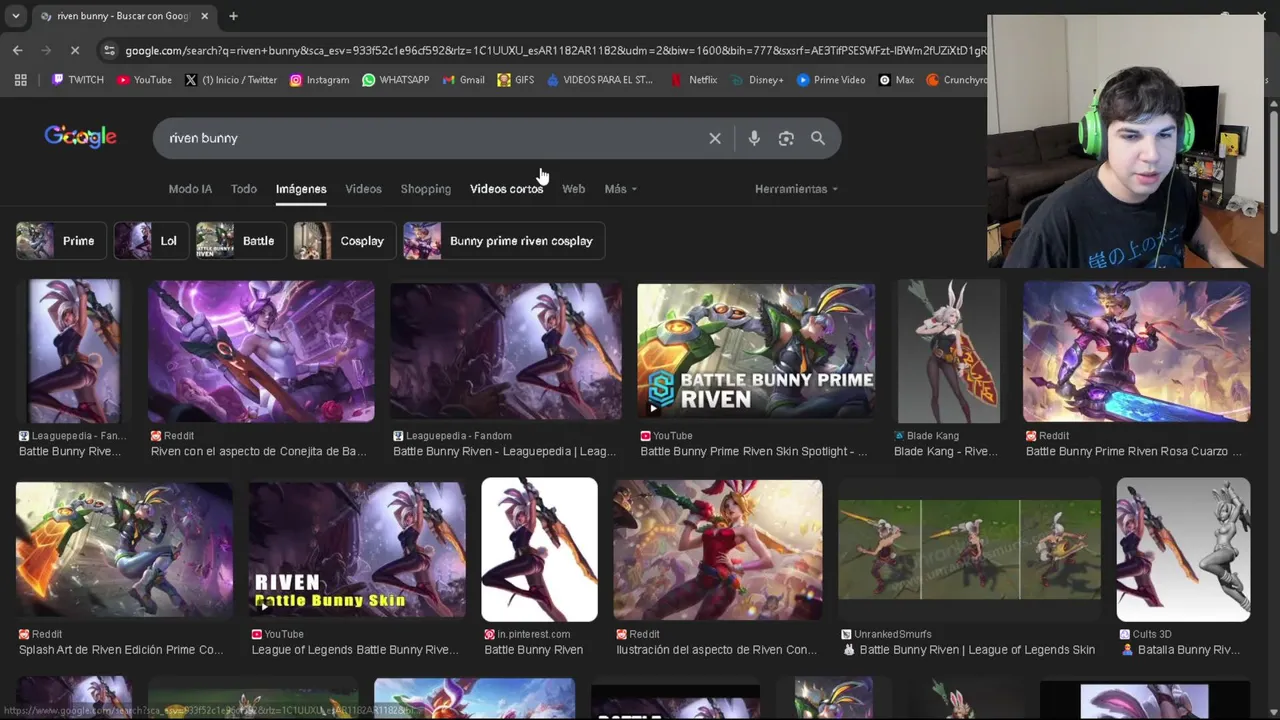Screen dimensions: 1280x720
Task: View site information icon in address bar
Action: click(x=109, y=50)
